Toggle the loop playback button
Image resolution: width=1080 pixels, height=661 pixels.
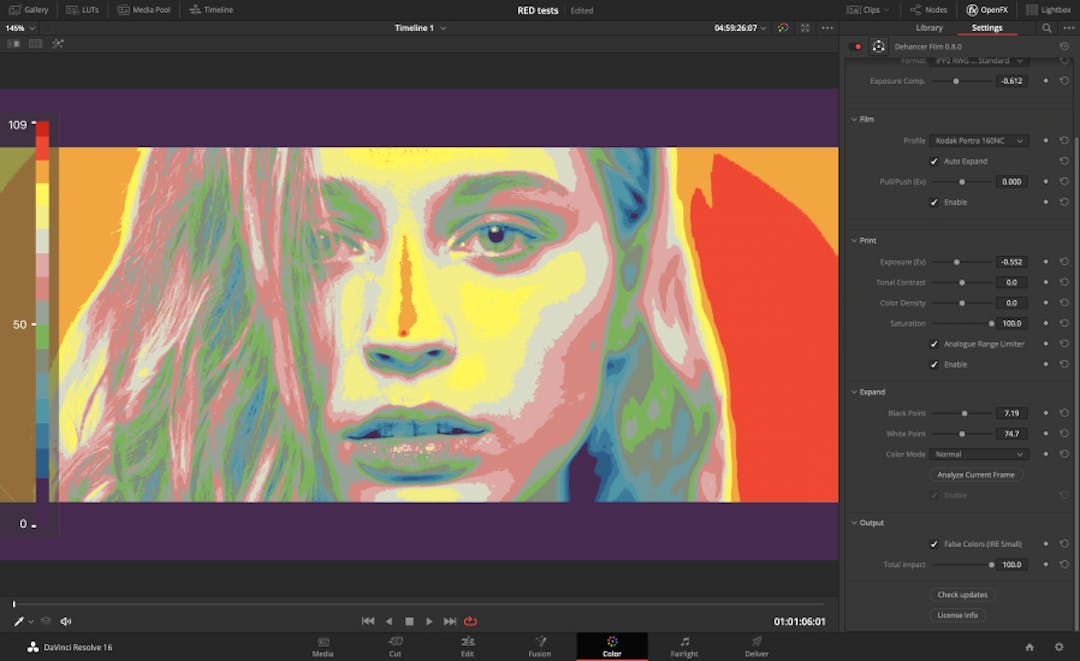(470, 621)
